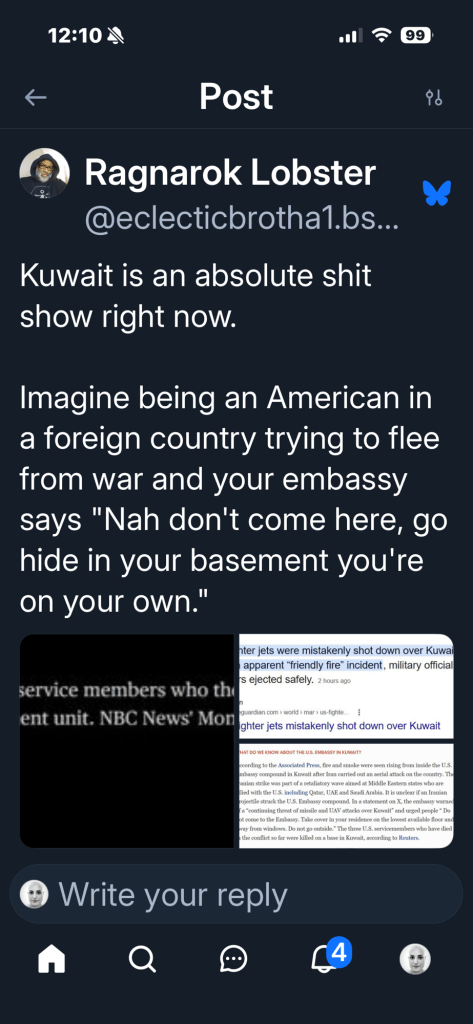Open the Ragnarok Lobster display name
The height and width of the screenshot is (1024, 473).
click(x=230, y=172)
